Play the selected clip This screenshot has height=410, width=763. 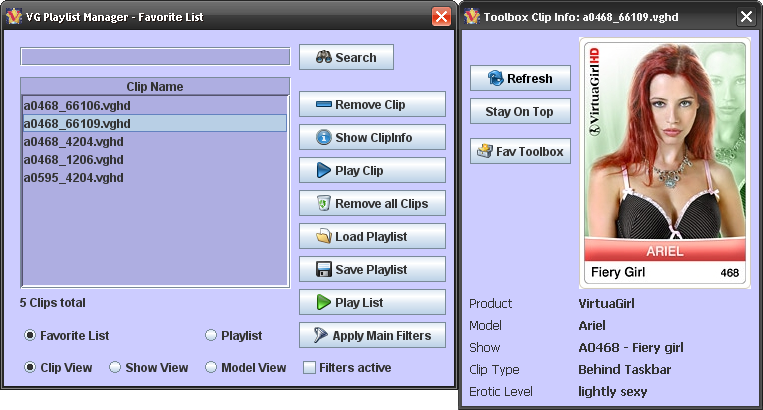tap(372, 171)
